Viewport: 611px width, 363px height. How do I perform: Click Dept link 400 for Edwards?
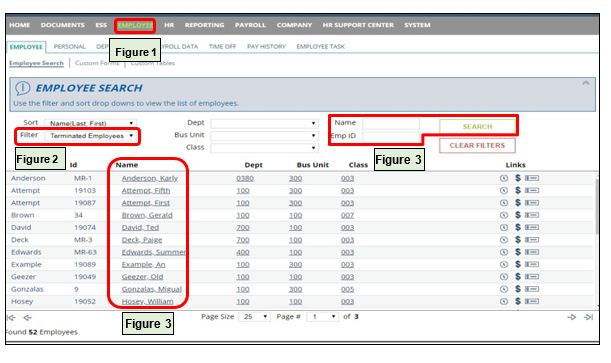[243, 252]
